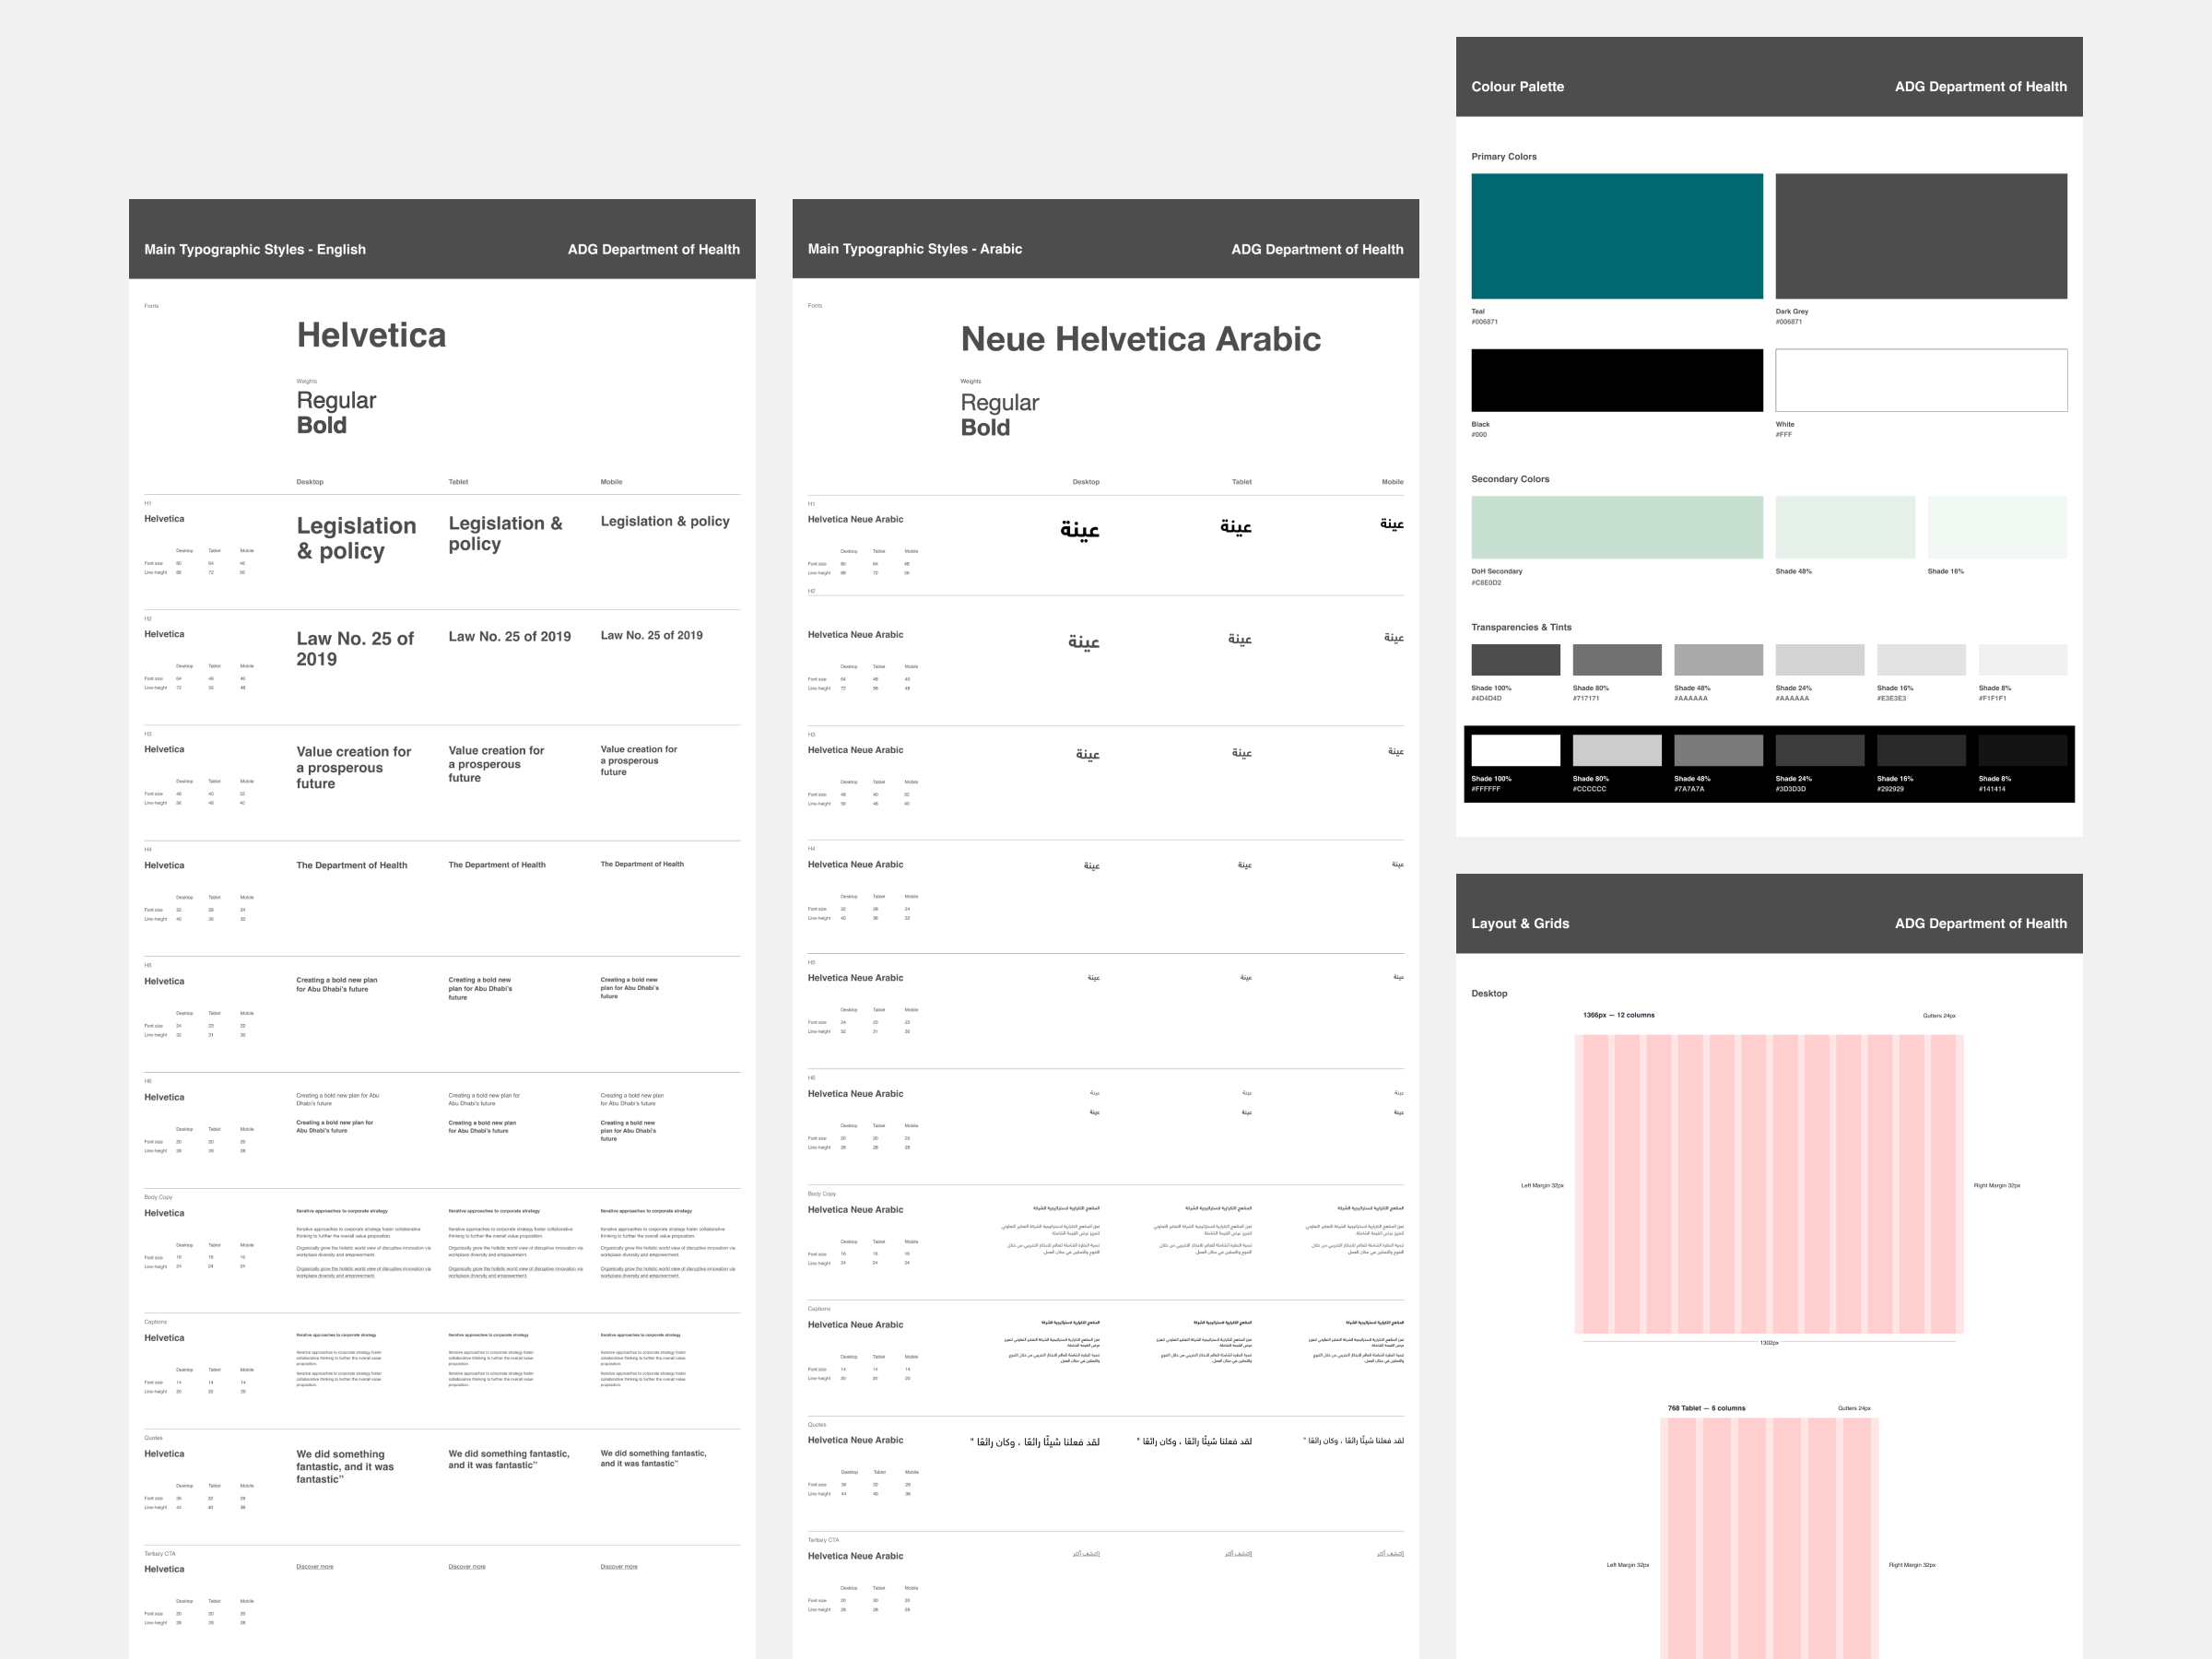Pick the #7A7A7A swatch on black strip
The height and width of the screenshot is (1659, 2212).
pos(1718,750)
